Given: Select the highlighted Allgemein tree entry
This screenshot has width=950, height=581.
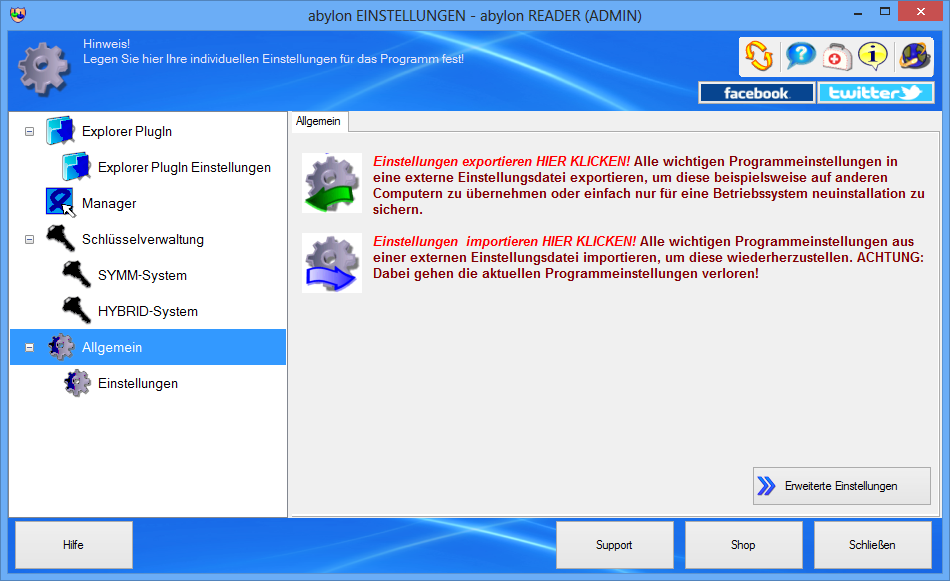Looking at the screenshot, I should pos(148,347).
